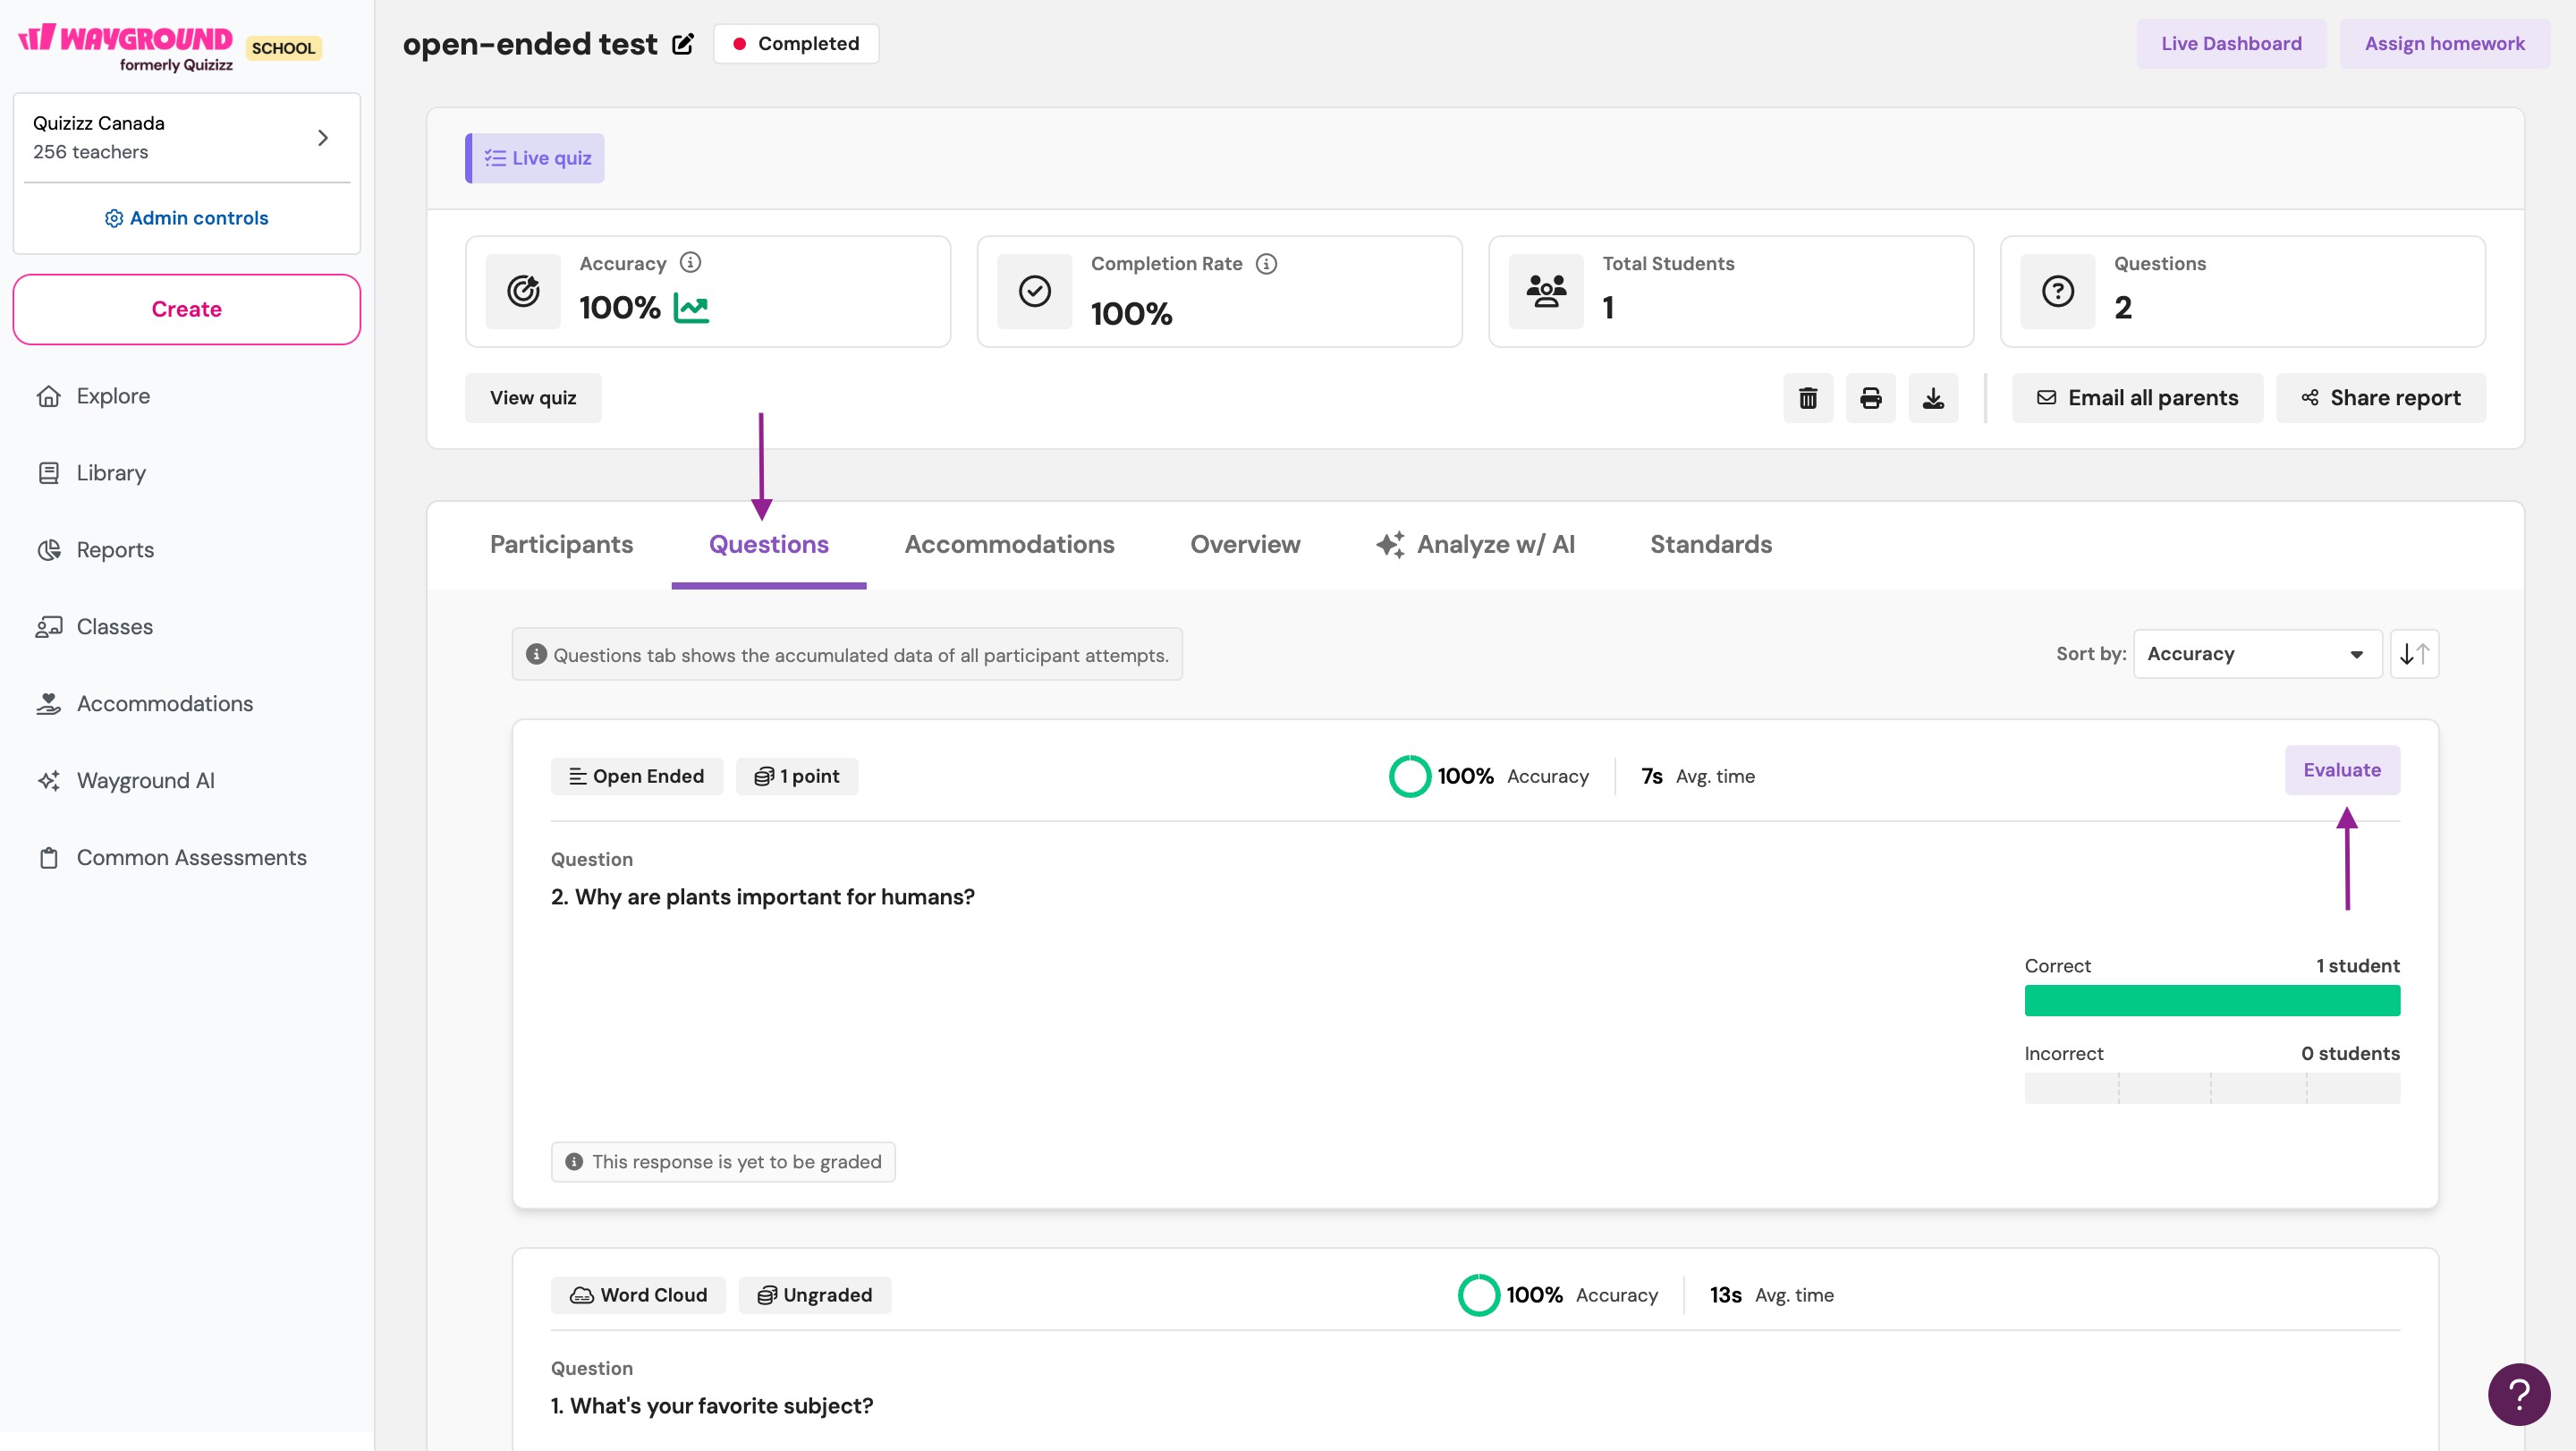Delete report using trash icon
2576x1451 pixels.
pos(1808,398)
